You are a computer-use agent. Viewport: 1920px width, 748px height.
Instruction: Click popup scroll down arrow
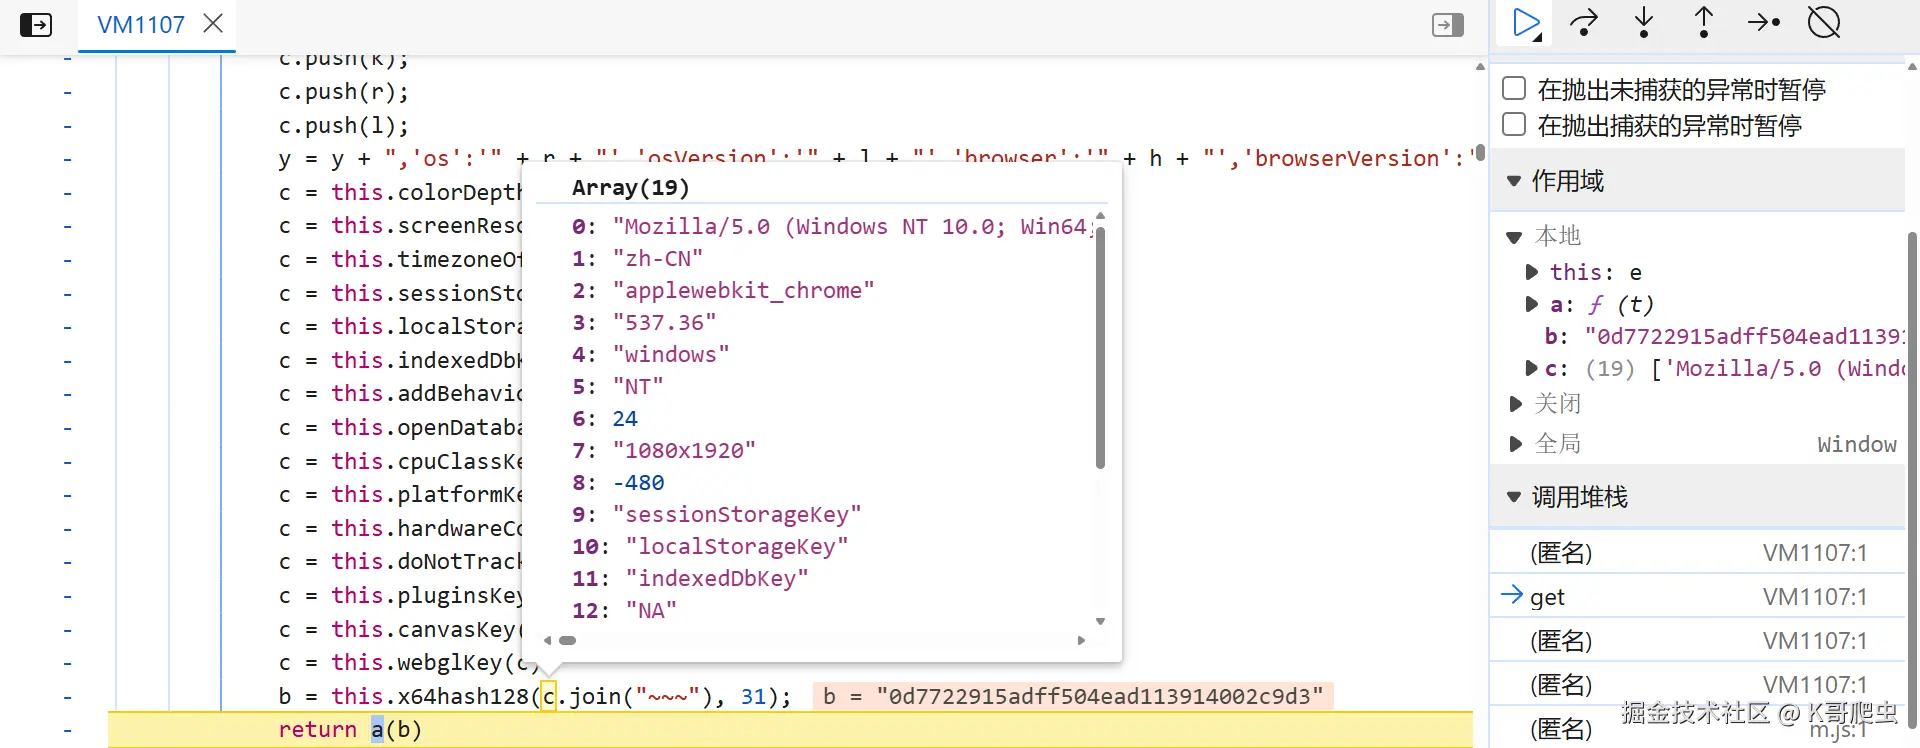click(1100, 621)
